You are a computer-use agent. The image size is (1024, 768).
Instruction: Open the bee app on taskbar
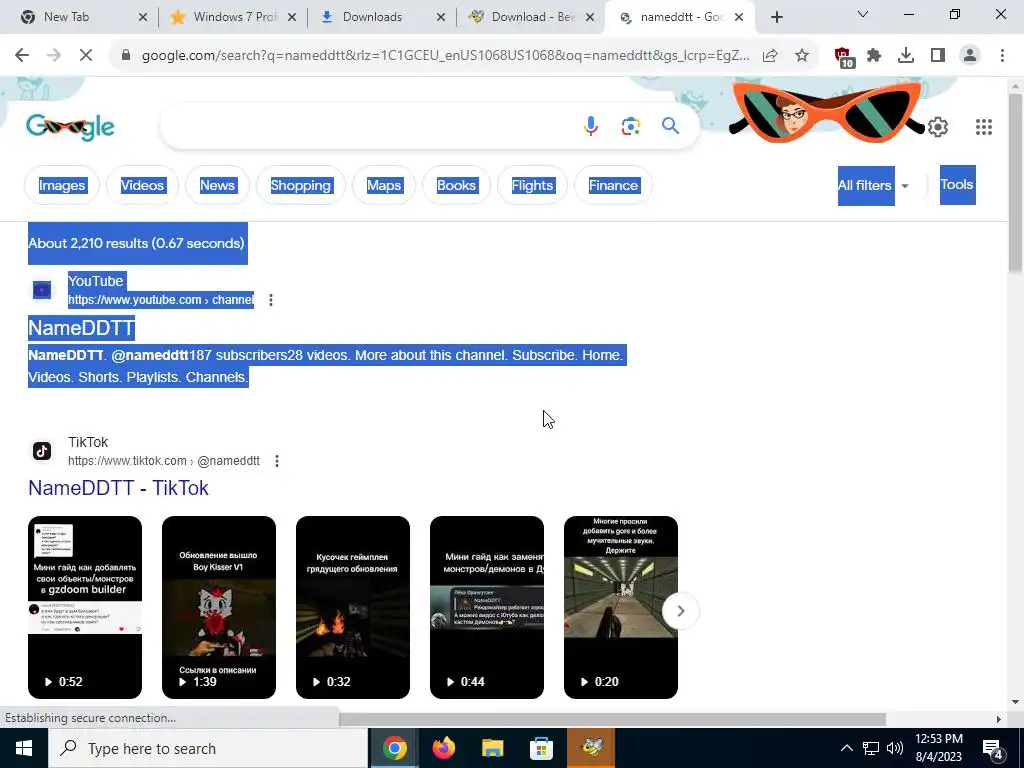pyautogui.click(x=591, y=748)
